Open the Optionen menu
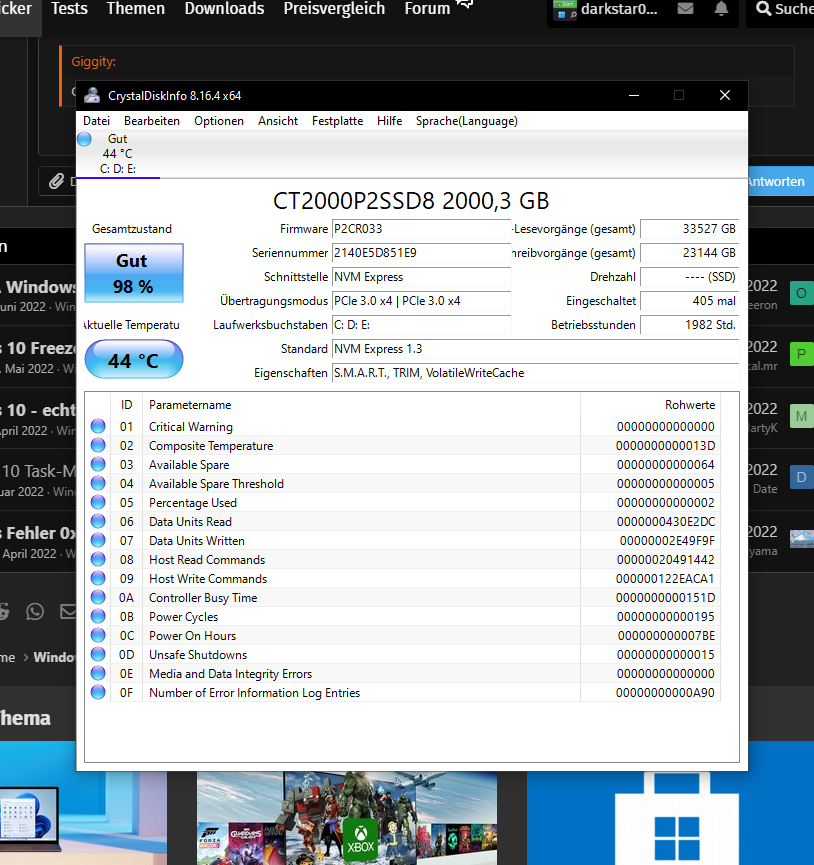814x865 pixels. (218, 121)
